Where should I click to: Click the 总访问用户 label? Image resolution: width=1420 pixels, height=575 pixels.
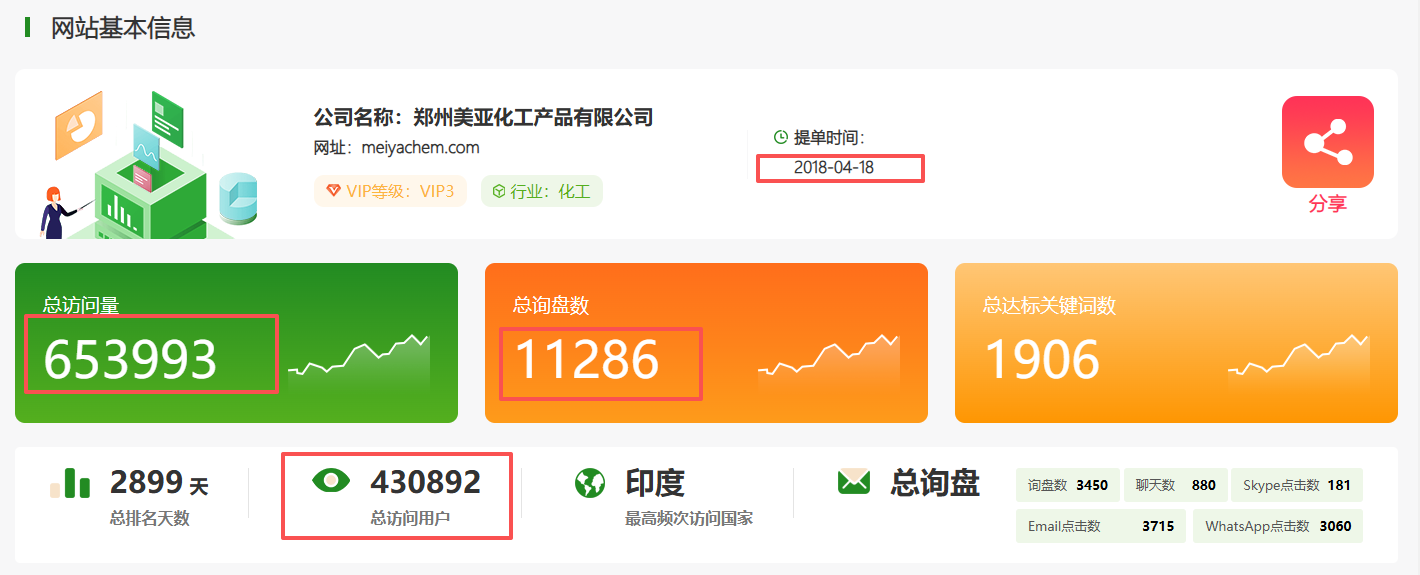(x=410, y=518)
